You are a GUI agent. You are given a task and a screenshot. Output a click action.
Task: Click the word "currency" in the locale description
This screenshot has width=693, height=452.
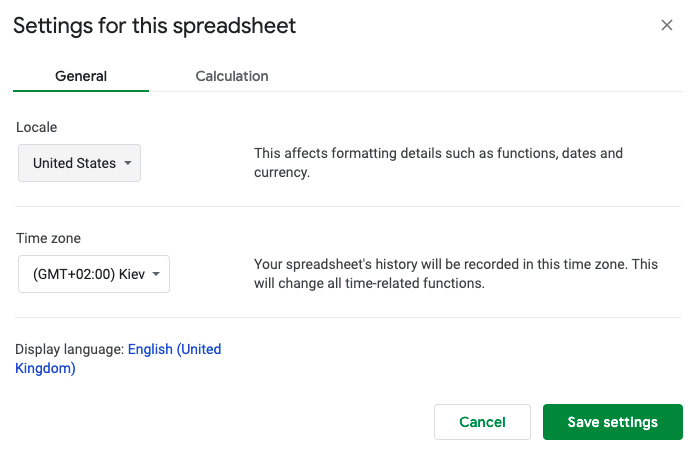282,172
